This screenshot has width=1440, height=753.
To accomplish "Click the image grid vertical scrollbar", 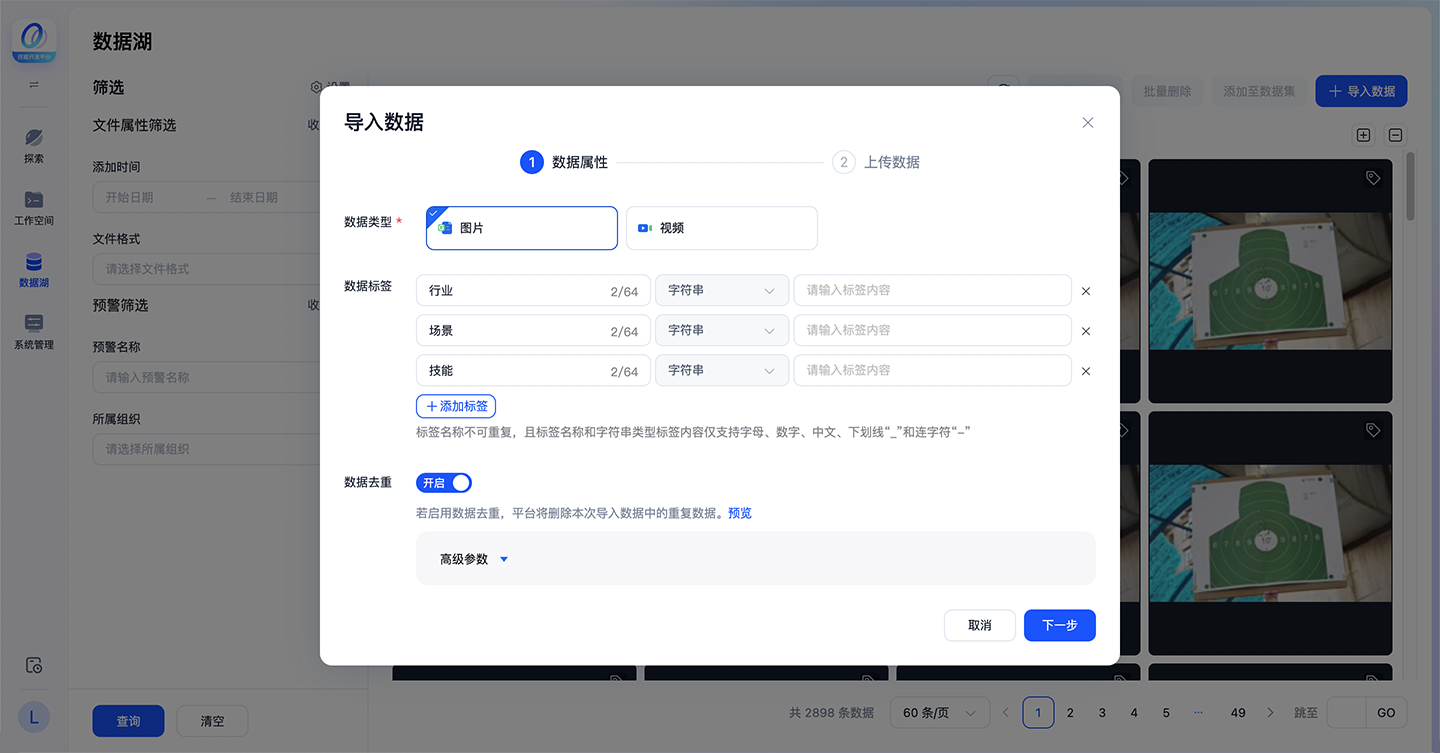I will pyautogui.click(x=1411, y=186).
